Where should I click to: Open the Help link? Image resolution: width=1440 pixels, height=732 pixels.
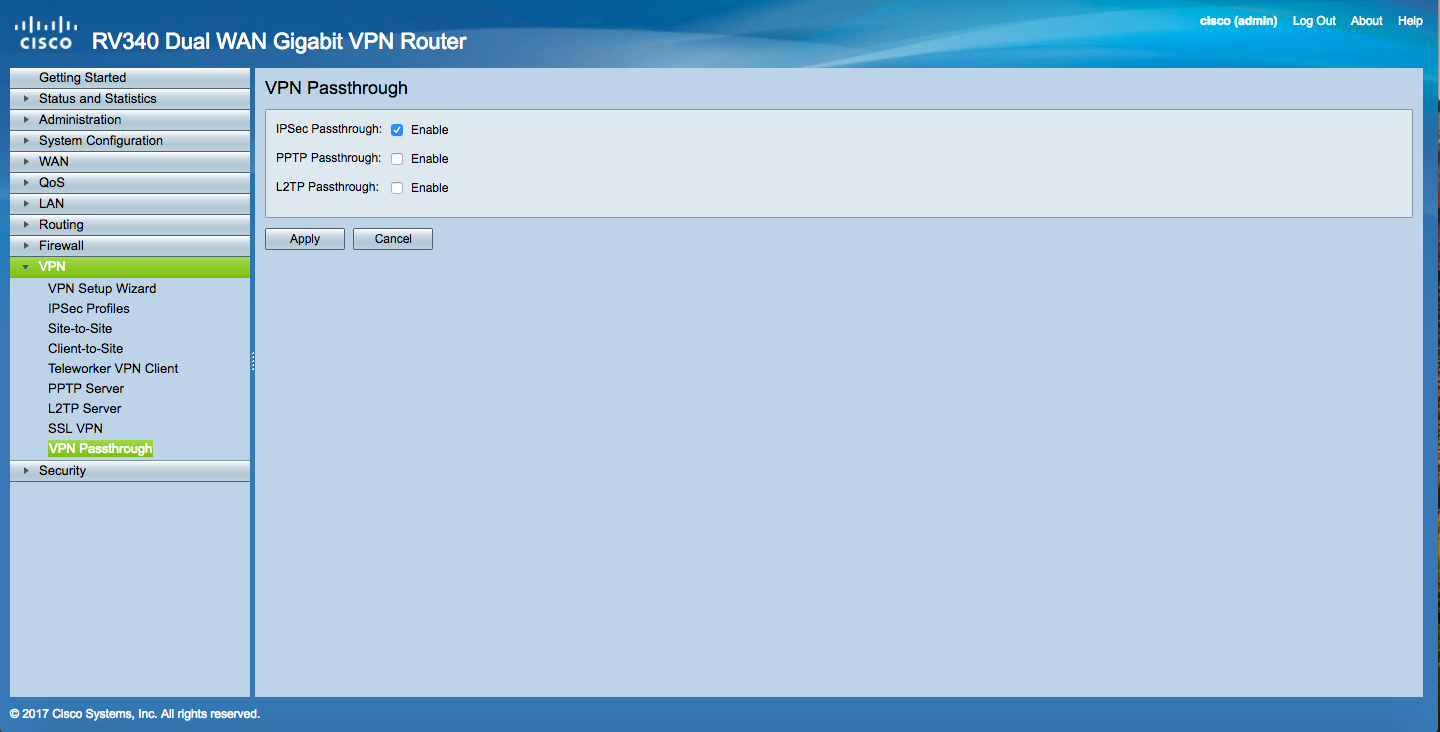tap(1410, 21)
